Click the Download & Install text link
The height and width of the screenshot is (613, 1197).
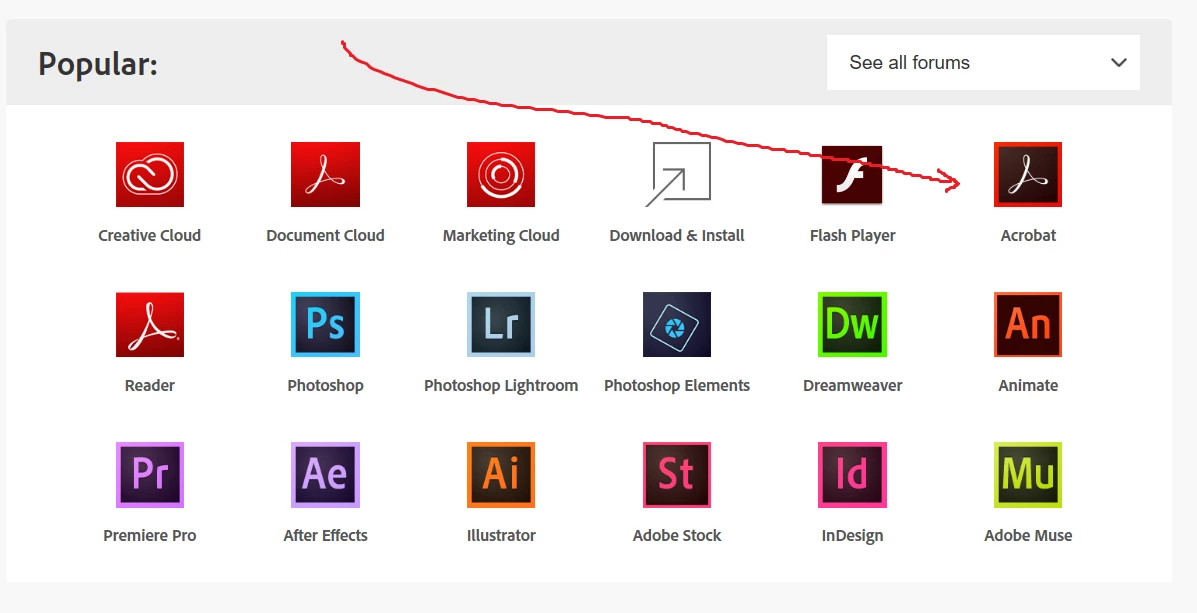point(676,235)
